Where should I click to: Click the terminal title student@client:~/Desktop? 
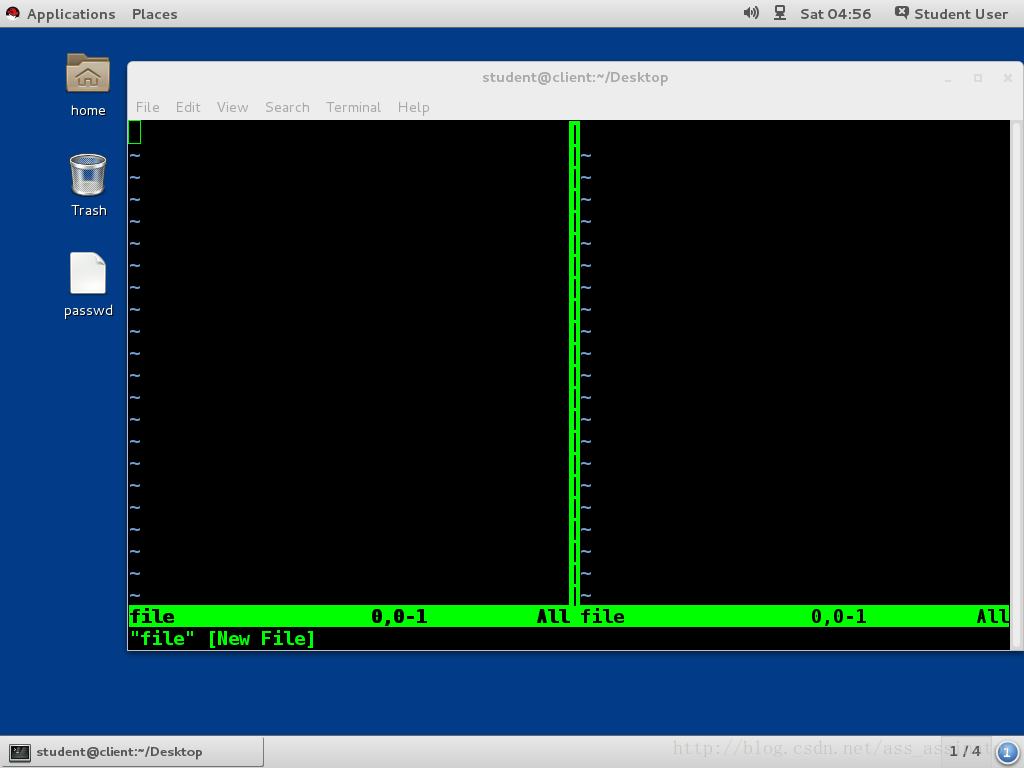[575, 77]
